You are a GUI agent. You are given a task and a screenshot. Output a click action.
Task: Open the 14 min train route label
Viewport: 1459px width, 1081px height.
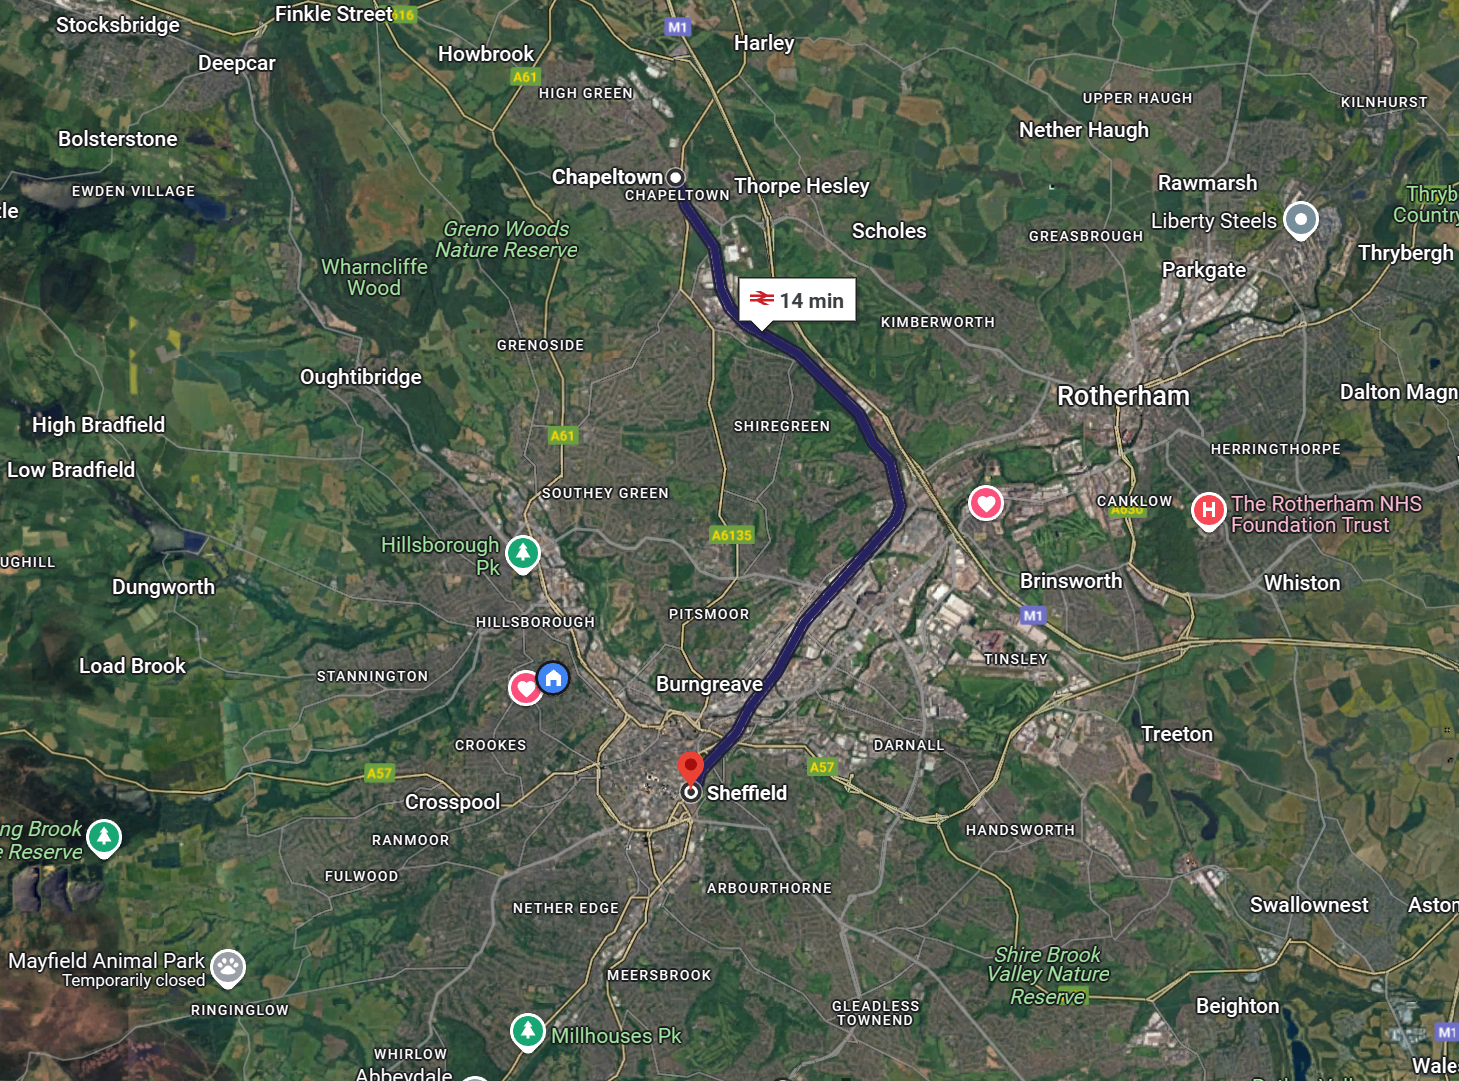coord(797,300)
